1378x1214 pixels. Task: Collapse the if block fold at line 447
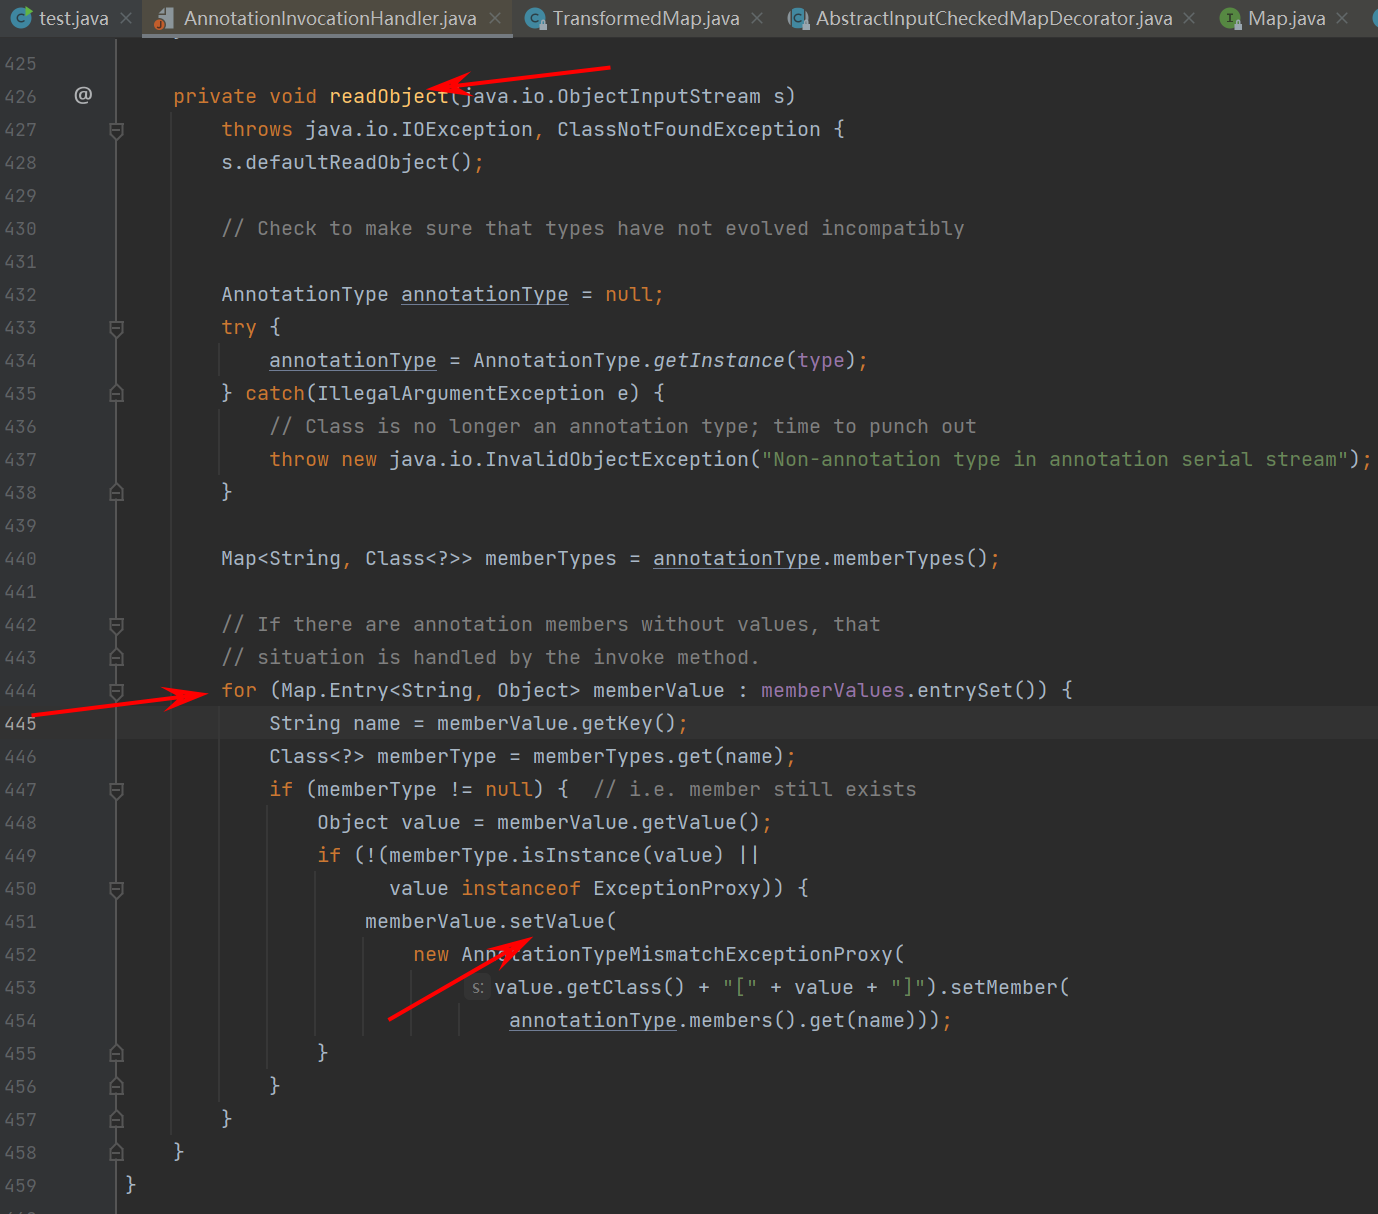(116, 790)
